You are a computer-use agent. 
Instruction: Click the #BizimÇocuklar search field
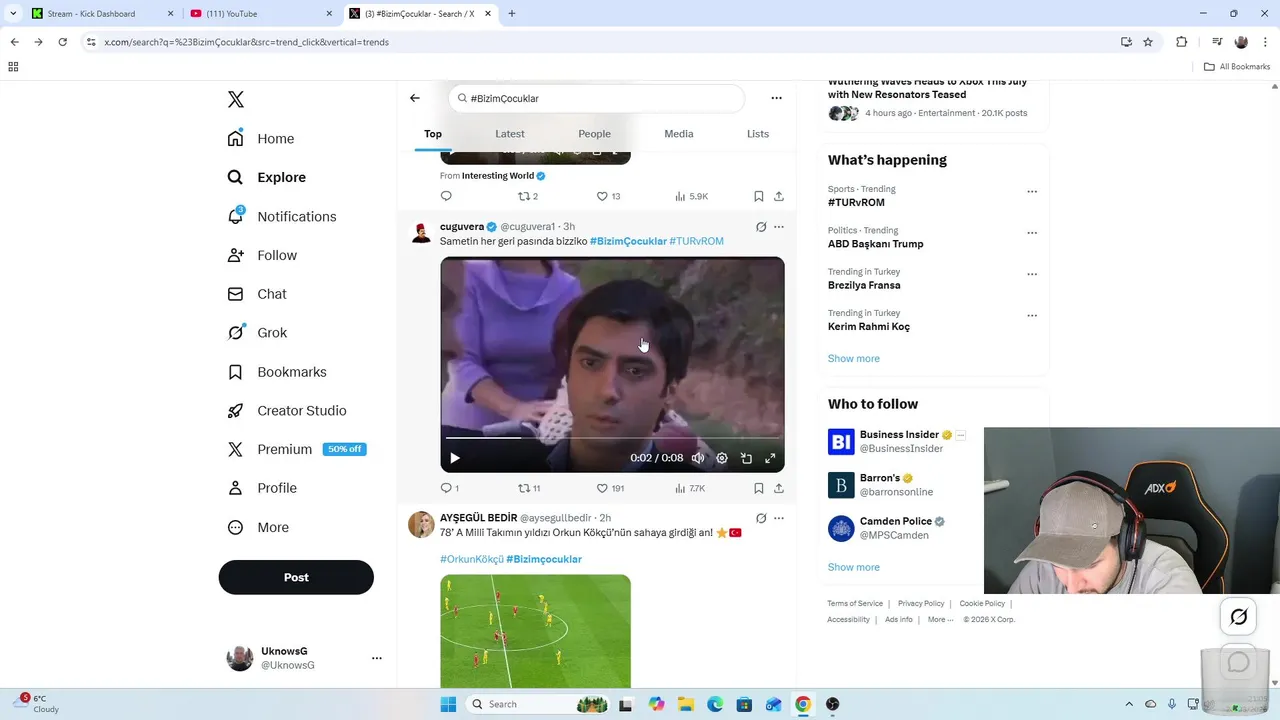(x=597, y=98)
